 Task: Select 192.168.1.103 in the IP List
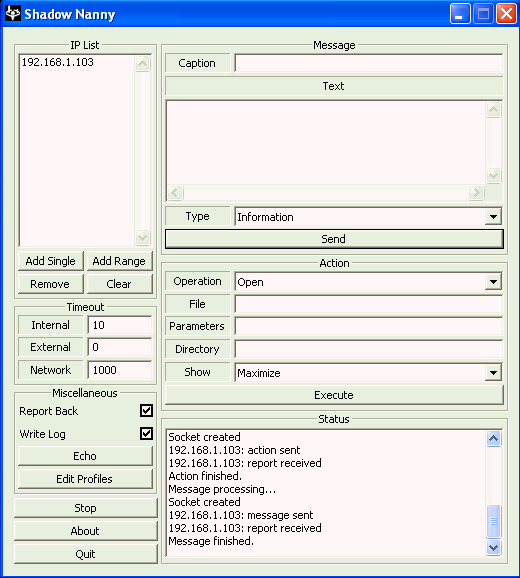(58, 62)
